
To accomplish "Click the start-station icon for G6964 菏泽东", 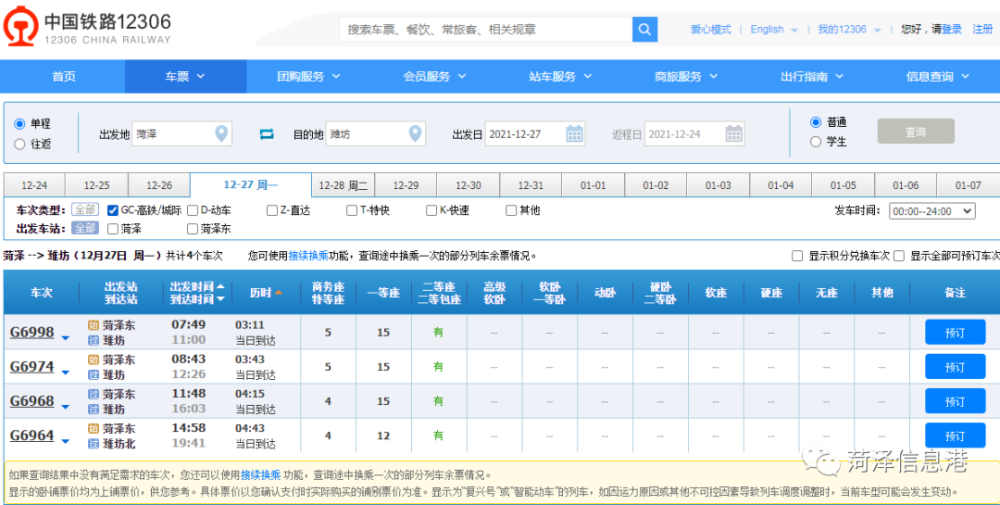I will click(x=93, y=428).
